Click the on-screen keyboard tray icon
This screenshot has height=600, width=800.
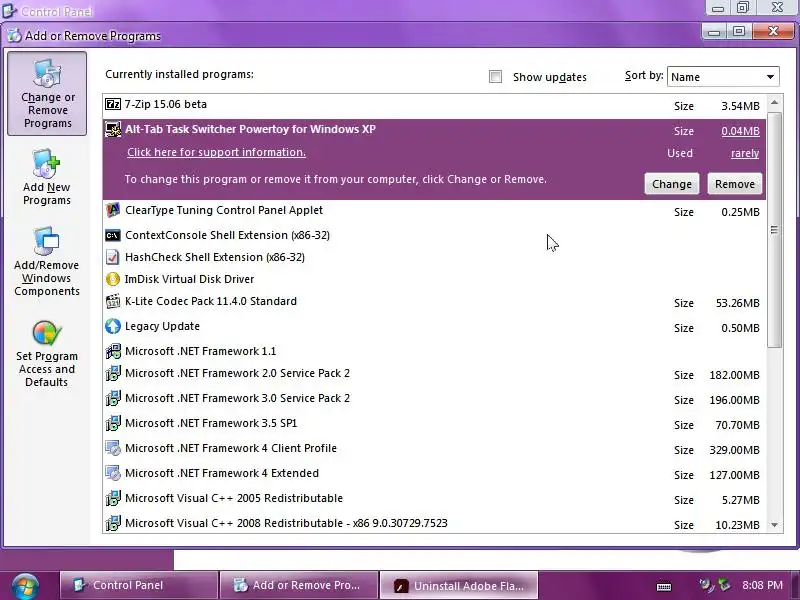pyautogui.click(x=664, y=586)
